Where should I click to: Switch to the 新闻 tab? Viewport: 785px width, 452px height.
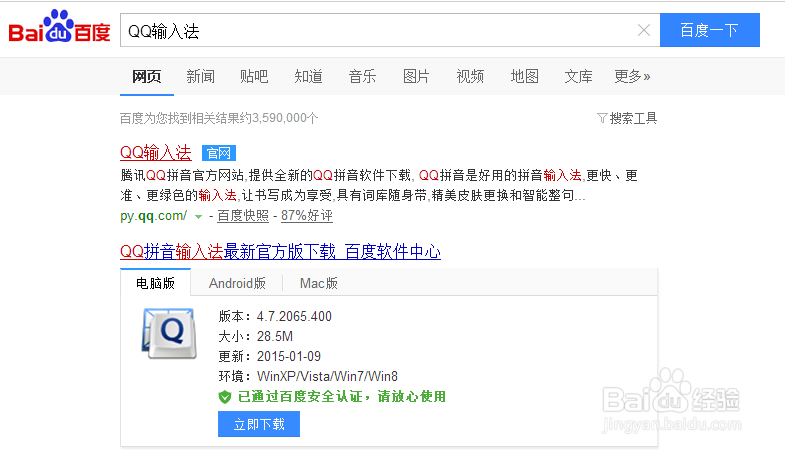[x=200, y=77]
